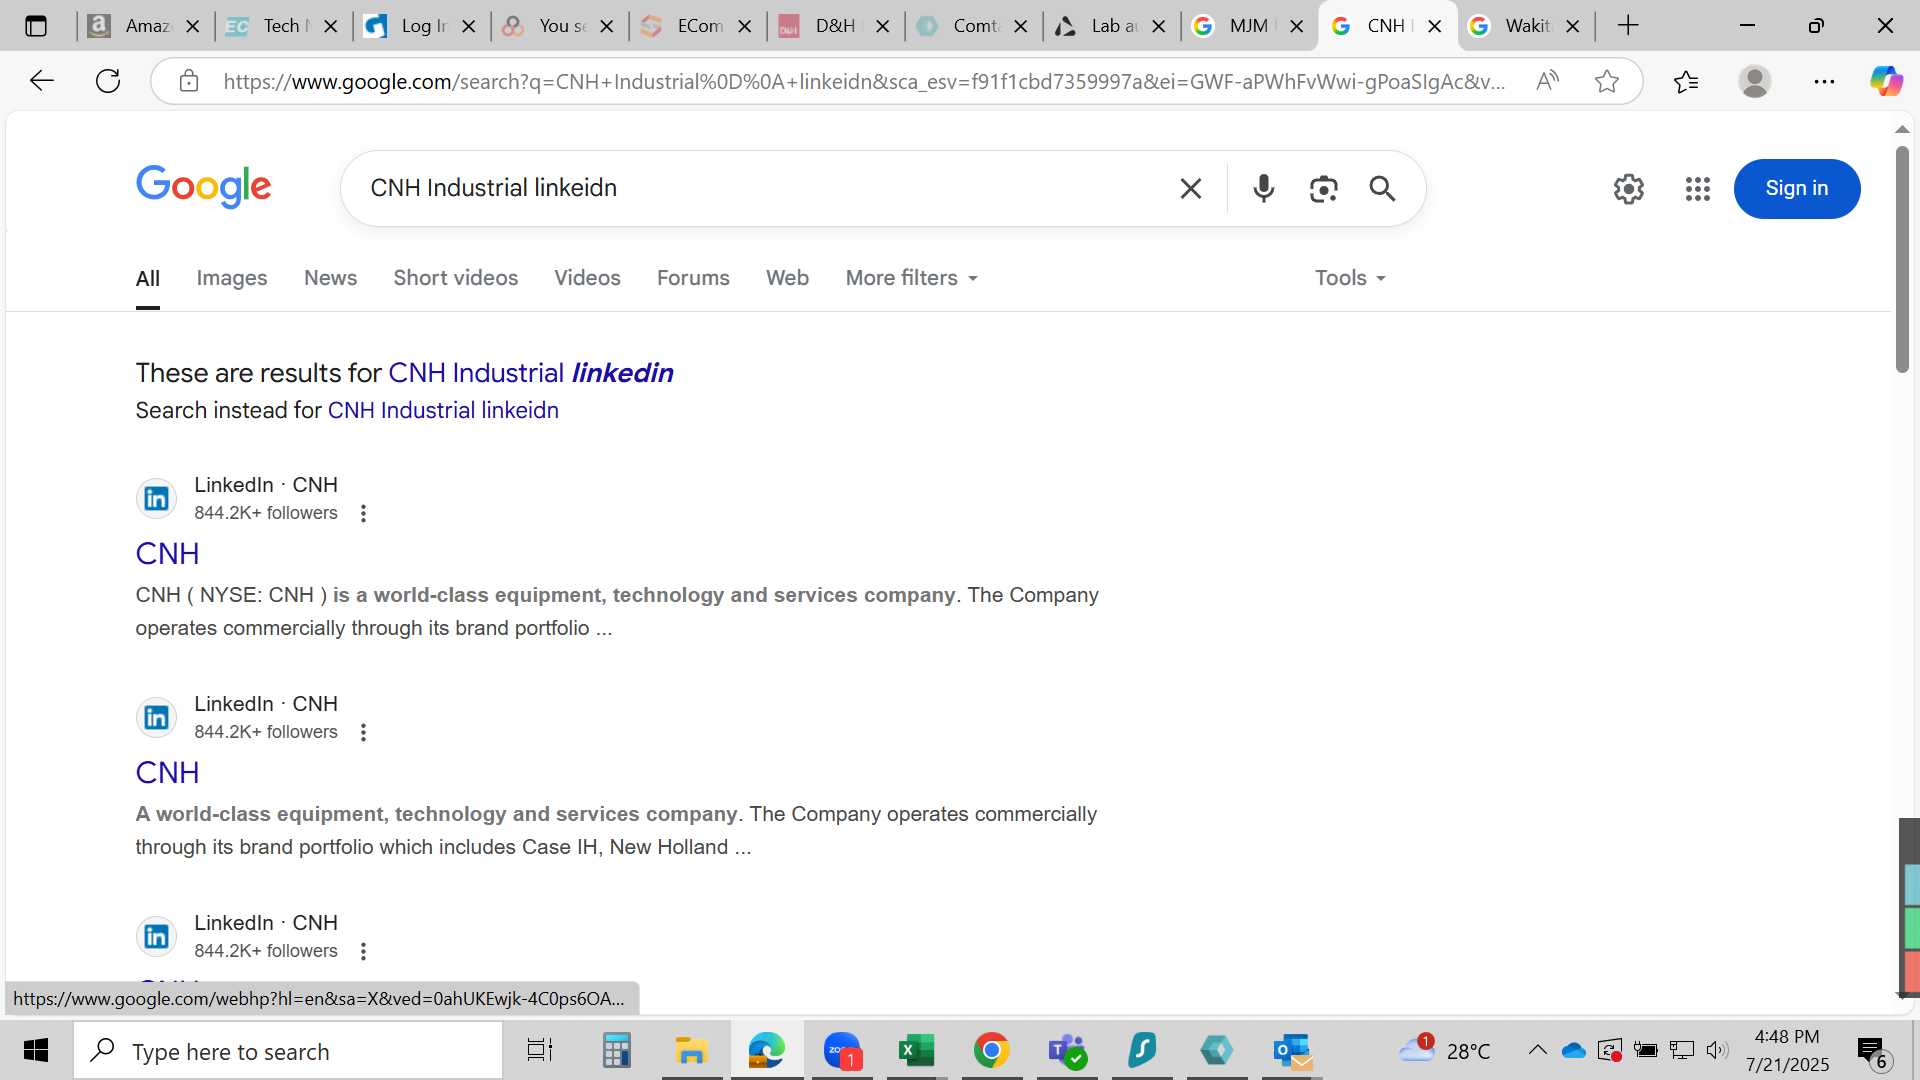Image resolution: width=1920 pixels, height=1080 pixels.
Task: Open the weather widget showing 28°C
Action: point(1445,1050)
